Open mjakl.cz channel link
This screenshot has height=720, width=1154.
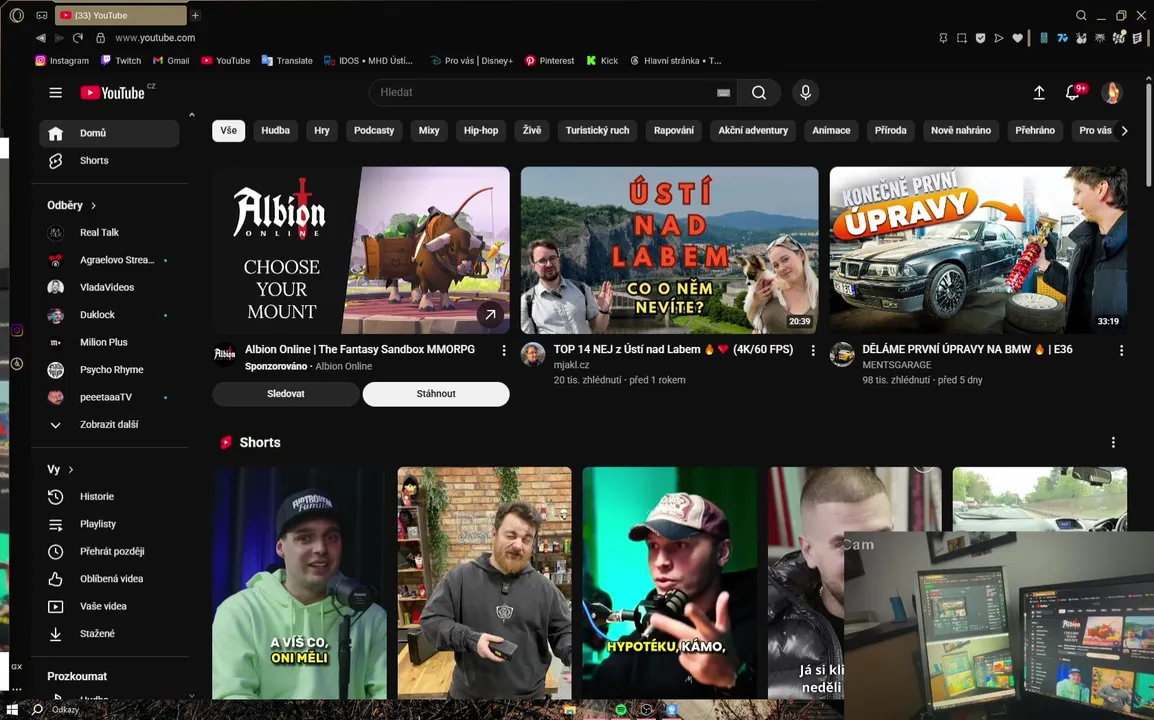point(571,365)
